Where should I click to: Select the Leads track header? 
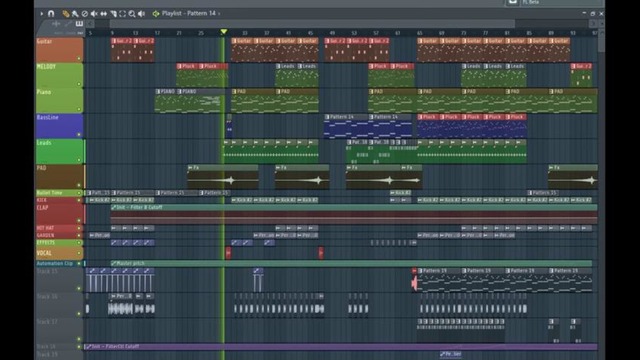click(59, 151)
